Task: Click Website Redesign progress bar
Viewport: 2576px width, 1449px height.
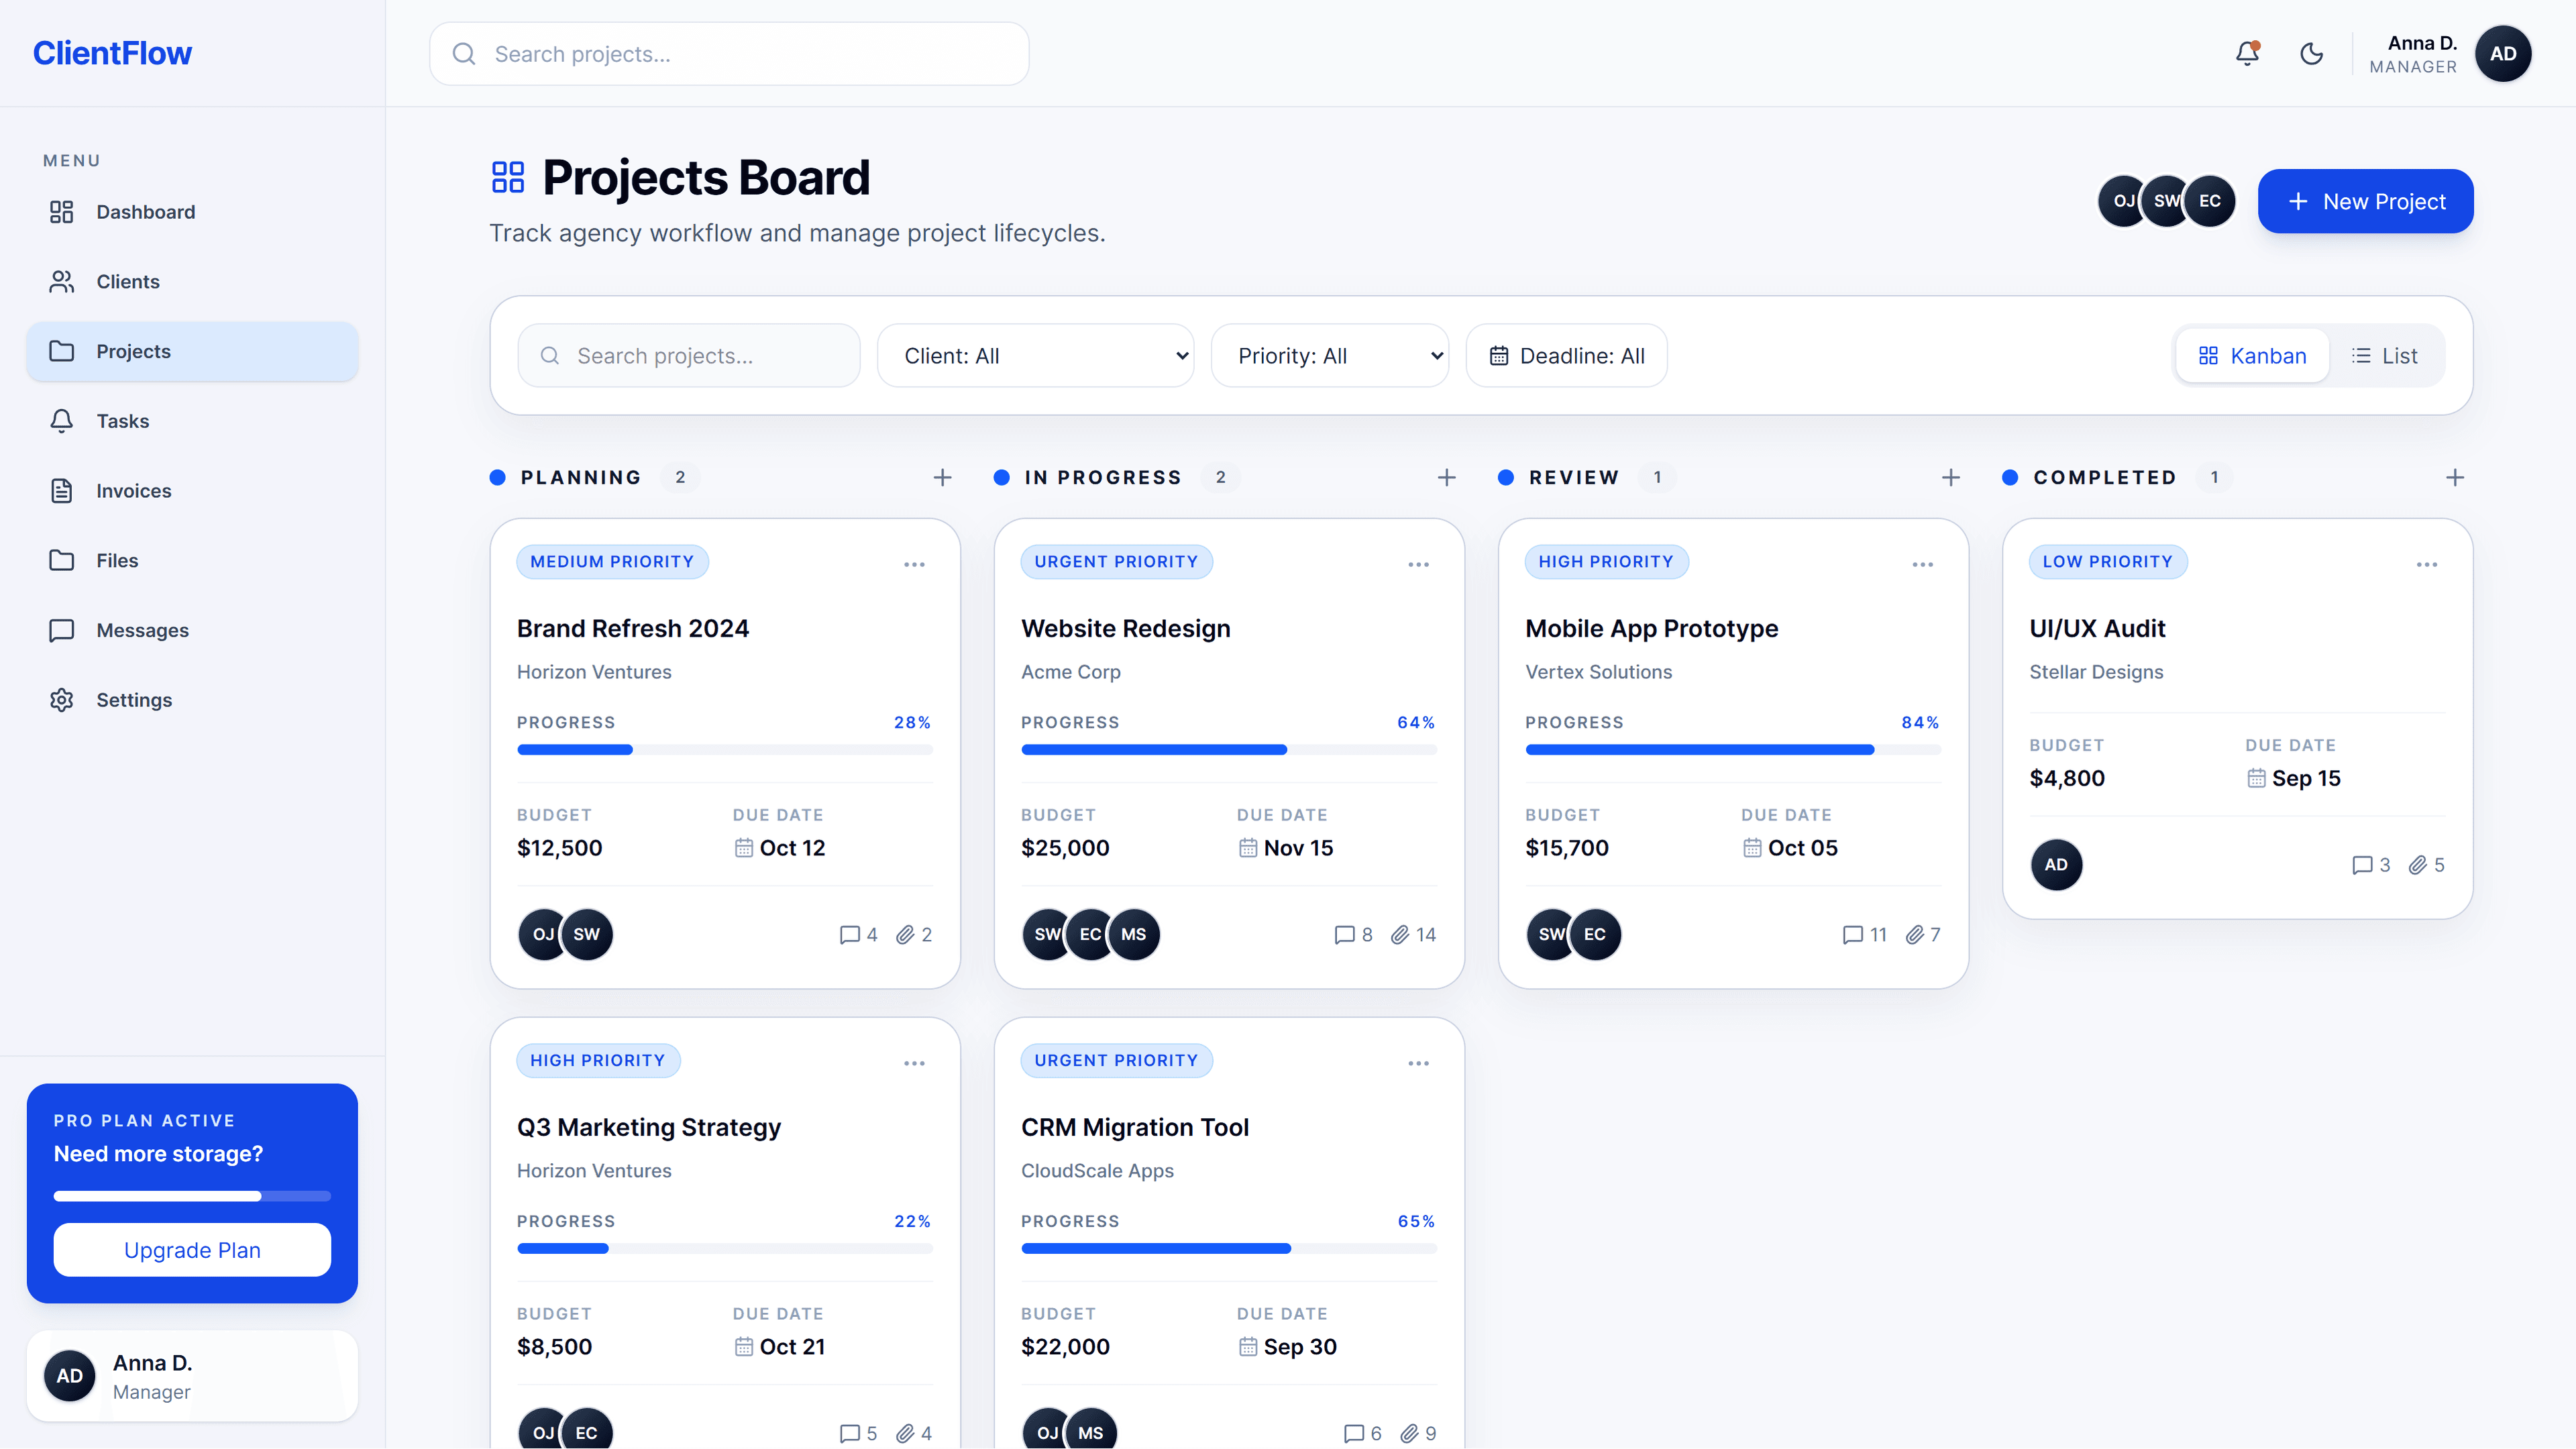Action: 1229,750
